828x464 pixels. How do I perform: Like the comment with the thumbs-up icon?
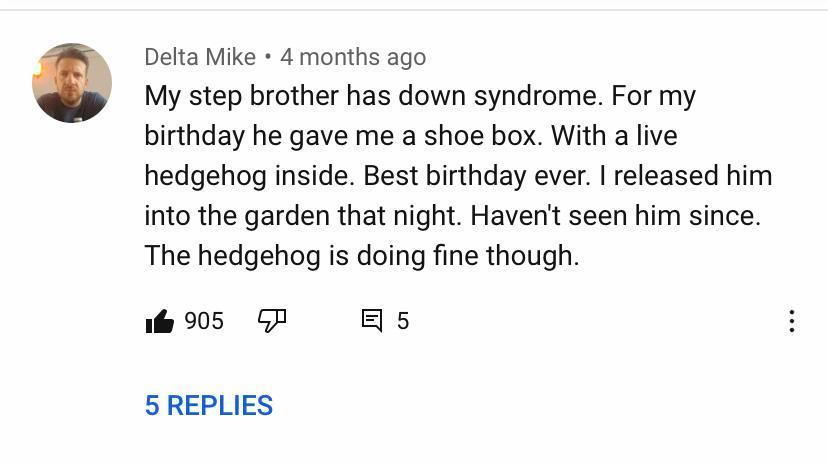pyautogui.click(x=160, y=321)
